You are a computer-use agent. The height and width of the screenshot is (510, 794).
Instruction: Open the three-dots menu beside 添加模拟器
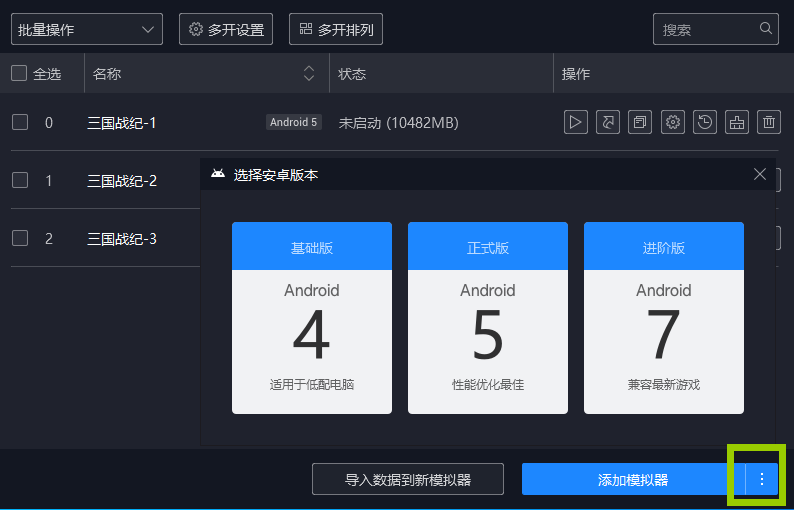(762, 479)
